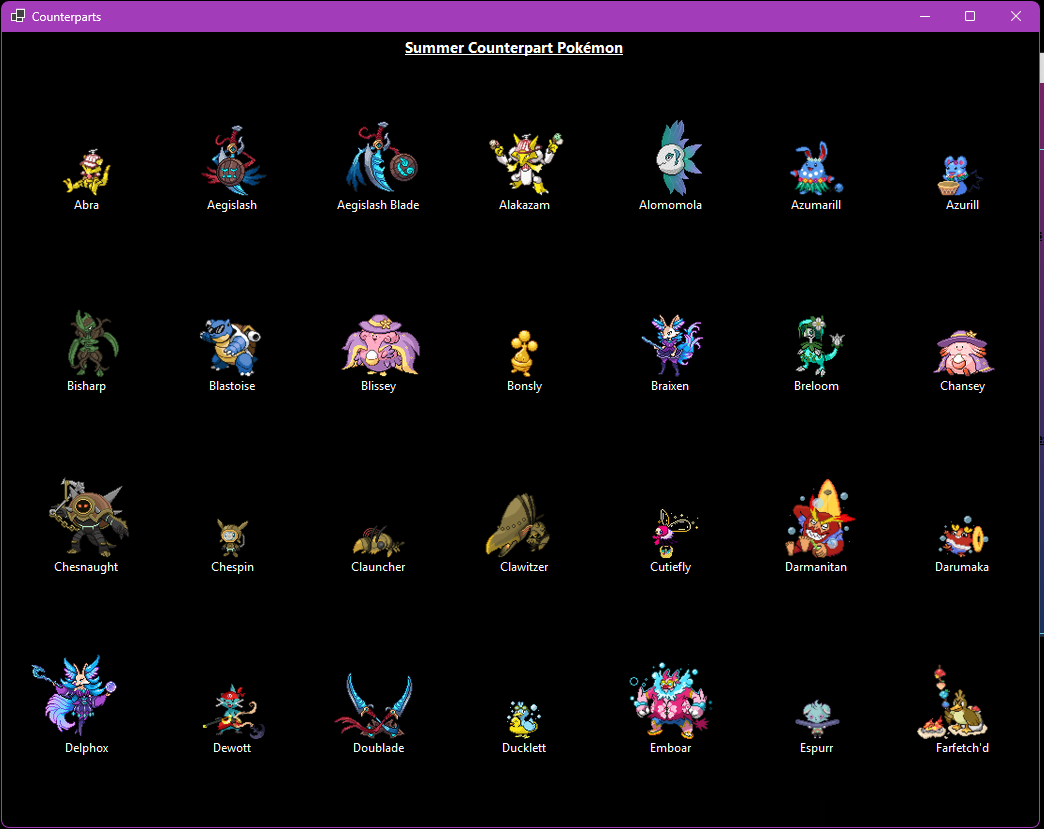Image resolution: width=1044 pixels, height=829 pixels.
Task: Click the Counterparts window title icon
Action: [18, 16]
